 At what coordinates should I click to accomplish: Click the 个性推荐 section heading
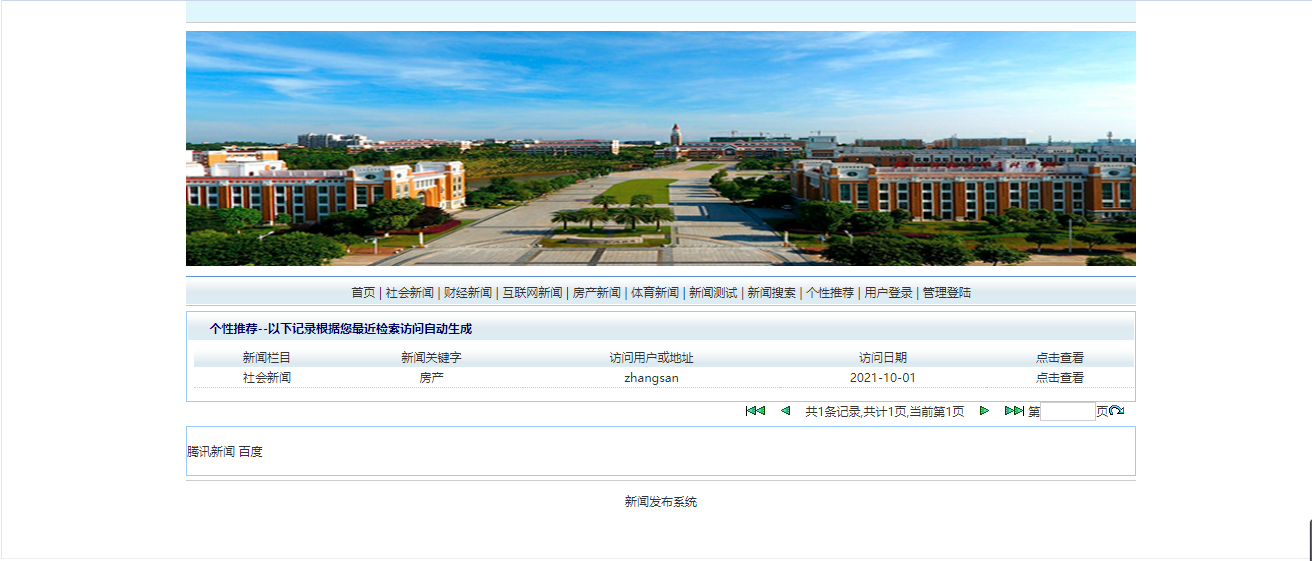[340, 329]
